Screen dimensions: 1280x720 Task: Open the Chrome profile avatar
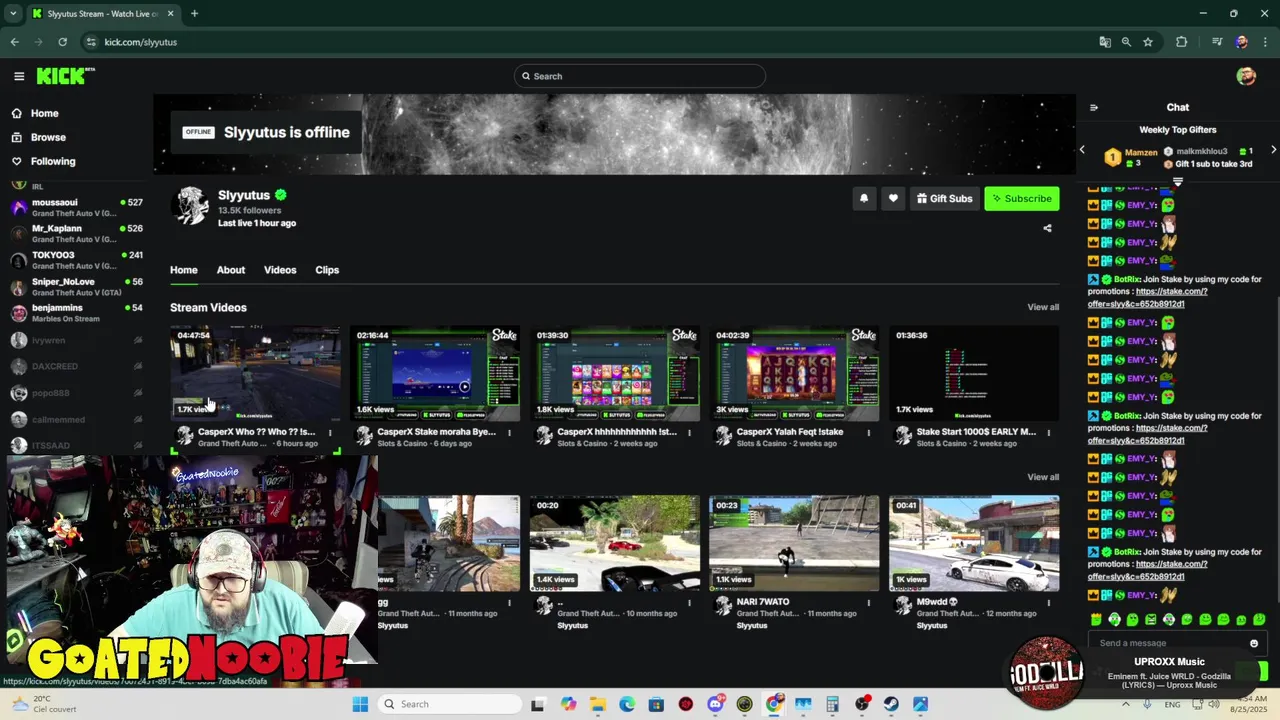[x=1241, y=42]
